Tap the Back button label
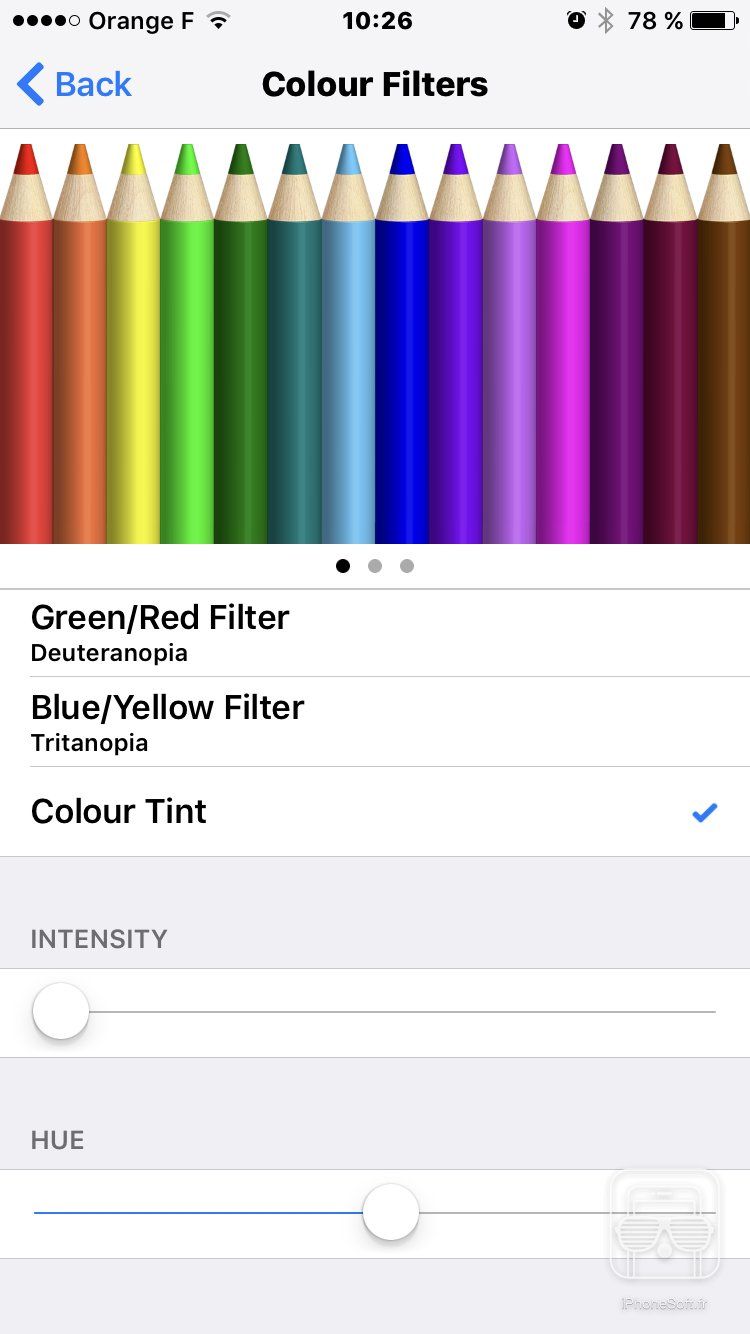 click(x=93, y=84)
